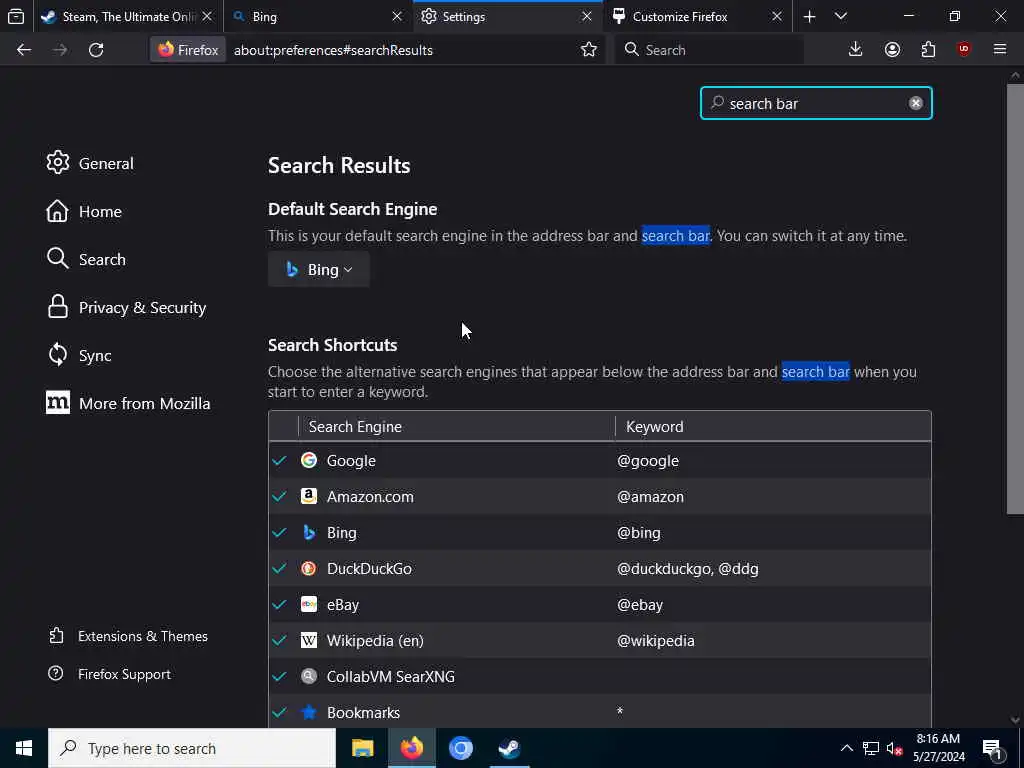Open the uBlock Origin extension icon

tap(964, 50)
